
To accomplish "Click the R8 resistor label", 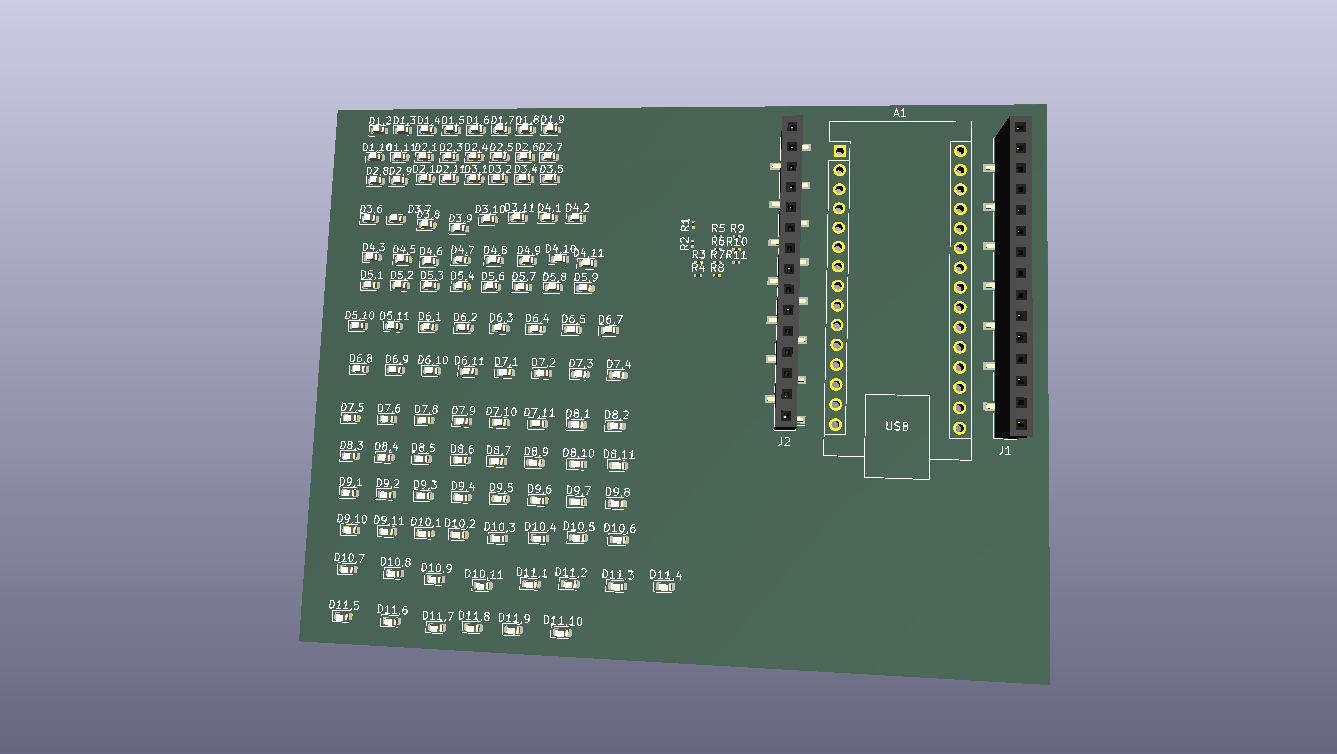I will 717,267.
